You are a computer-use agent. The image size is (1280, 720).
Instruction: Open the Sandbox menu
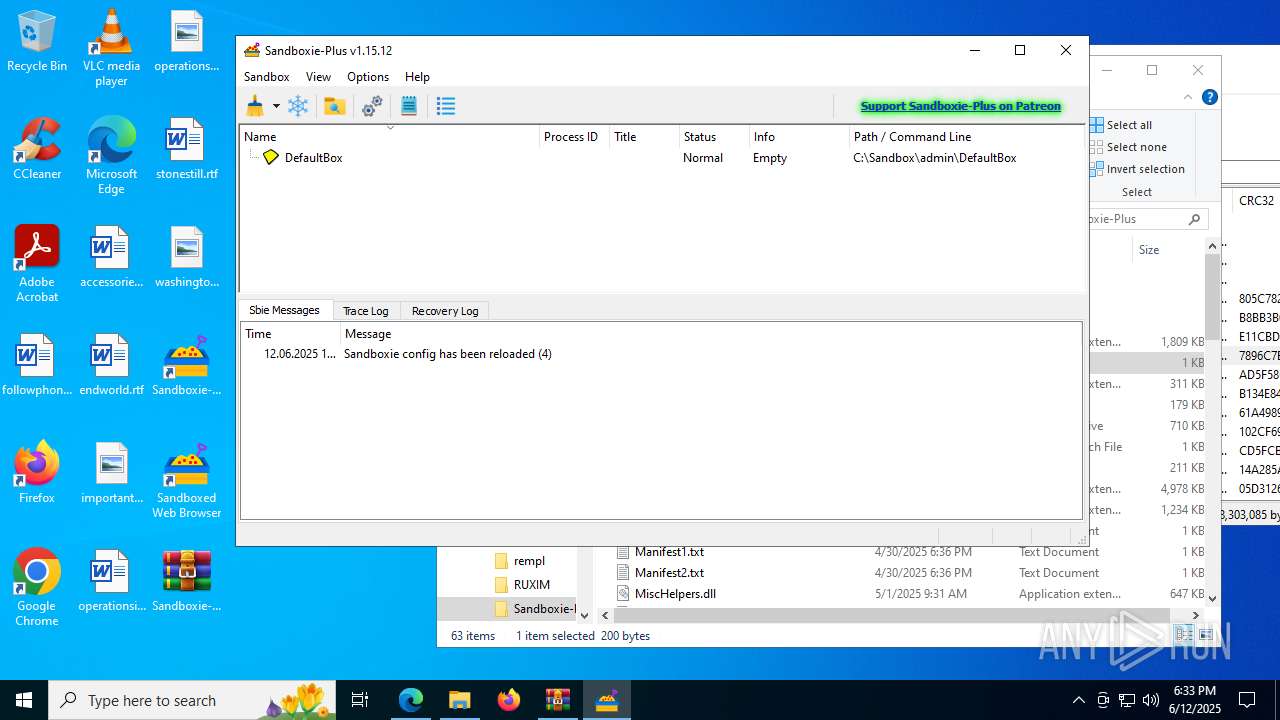pyautogui.click(x=266, y=77)
